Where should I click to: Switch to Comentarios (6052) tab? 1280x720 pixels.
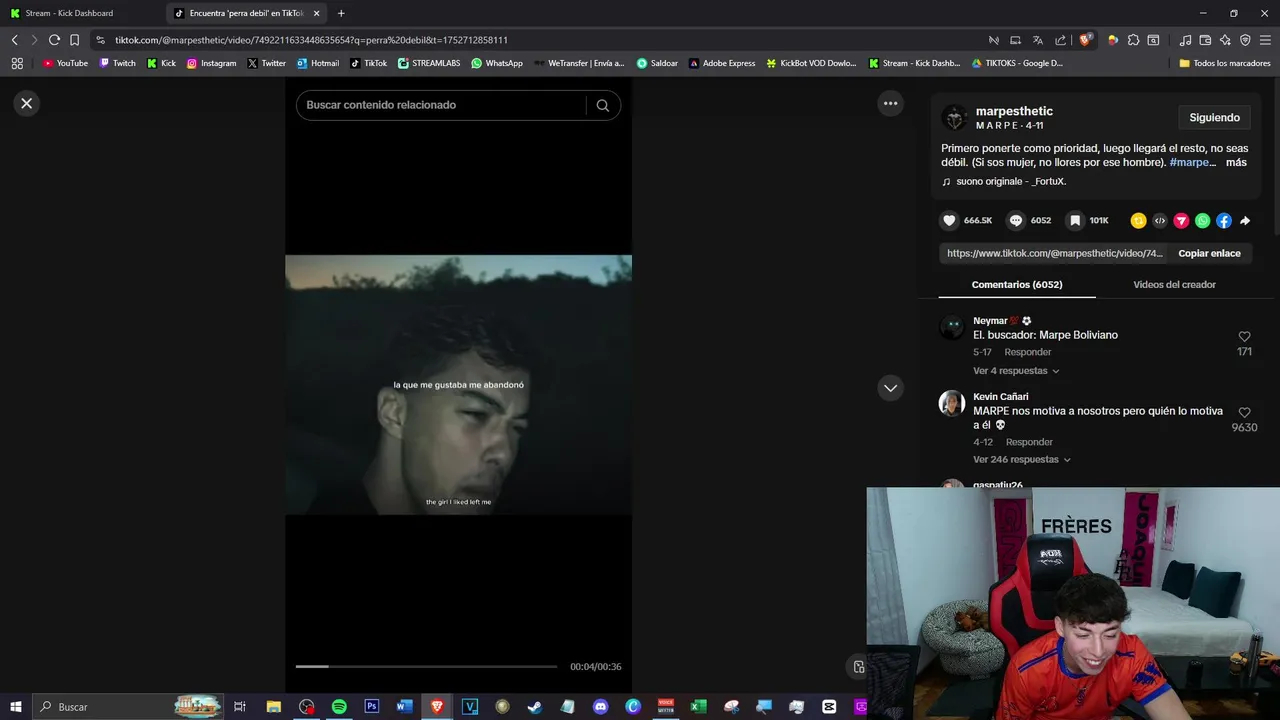[x=1017, y=285]
